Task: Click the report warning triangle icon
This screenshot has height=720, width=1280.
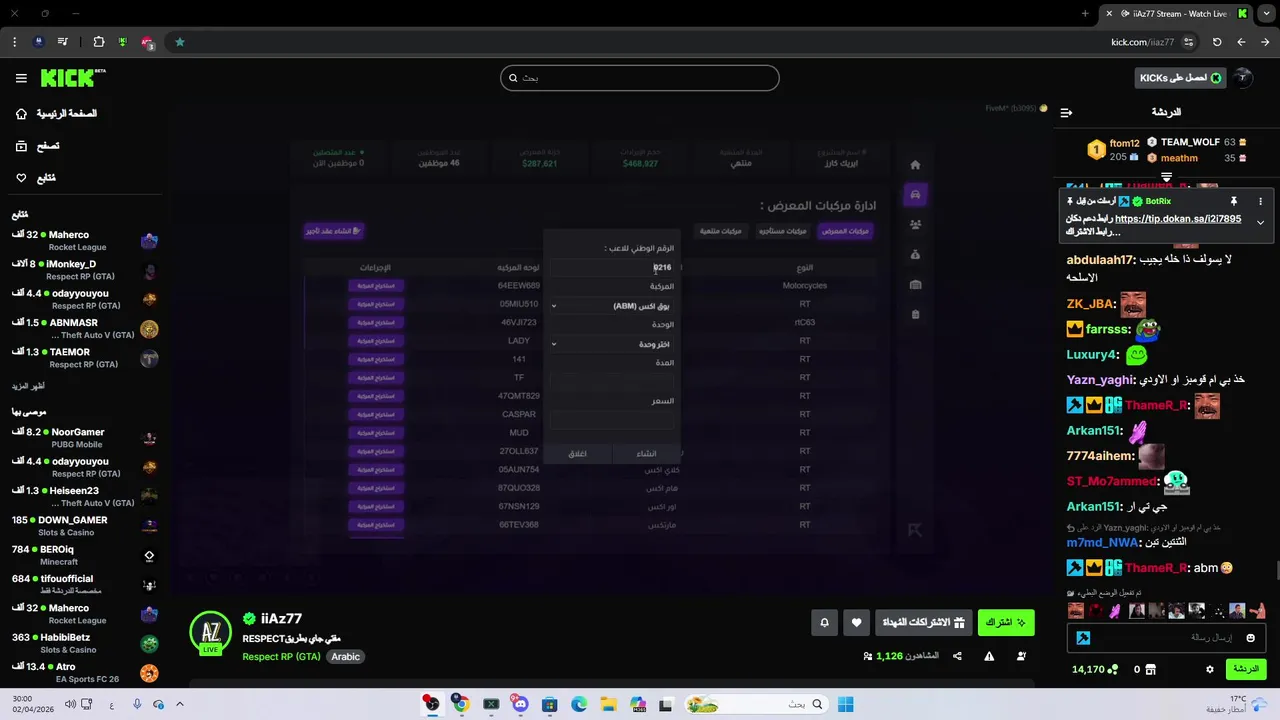Action: click(x=989, y=656)
